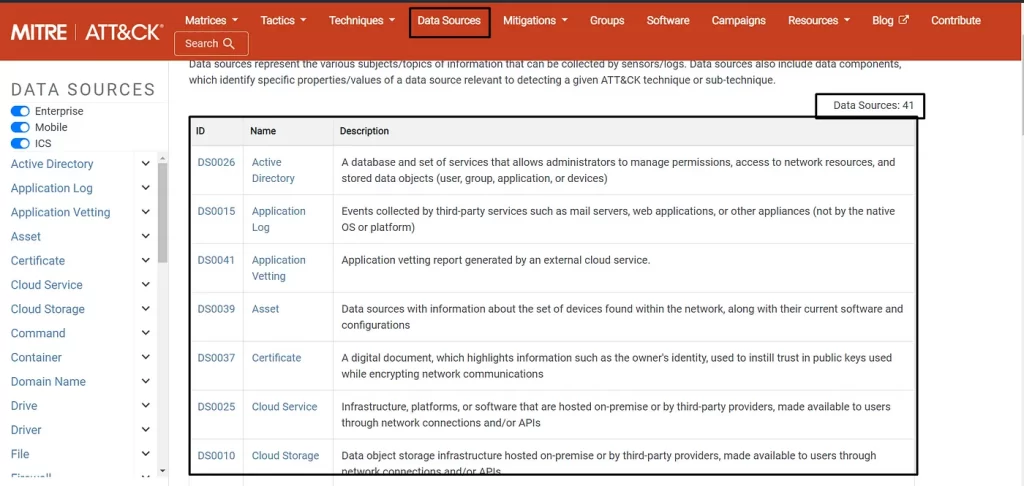Open Container in the sidebar list
Image resolution: width=1024 pixels, height=486 pixels.
coord(36,357)
